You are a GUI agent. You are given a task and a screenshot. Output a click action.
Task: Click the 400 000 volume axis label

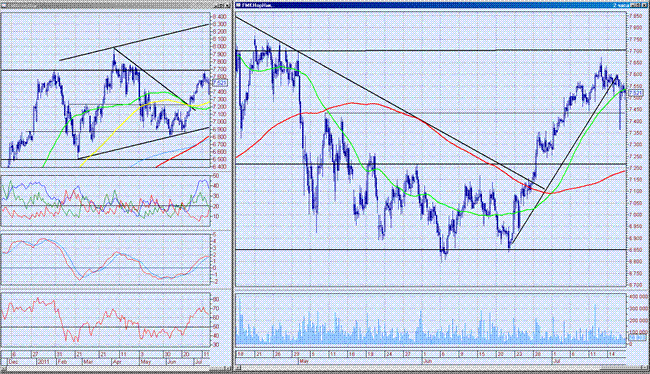[638, 297]
